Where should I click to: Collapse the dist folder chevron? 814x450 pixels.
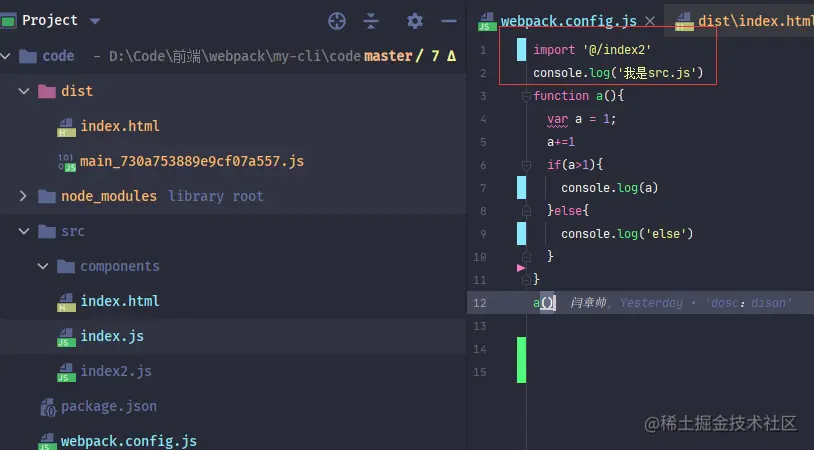click(24, 91)
